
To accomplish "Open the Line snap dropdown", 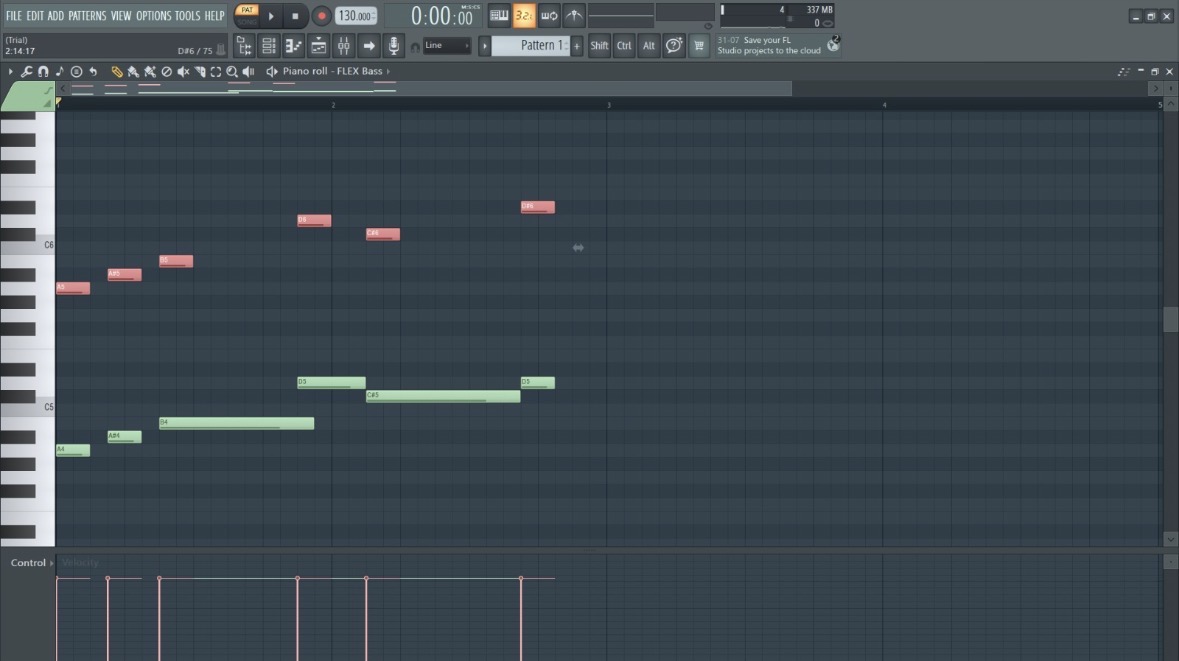I will pos(447,46).
